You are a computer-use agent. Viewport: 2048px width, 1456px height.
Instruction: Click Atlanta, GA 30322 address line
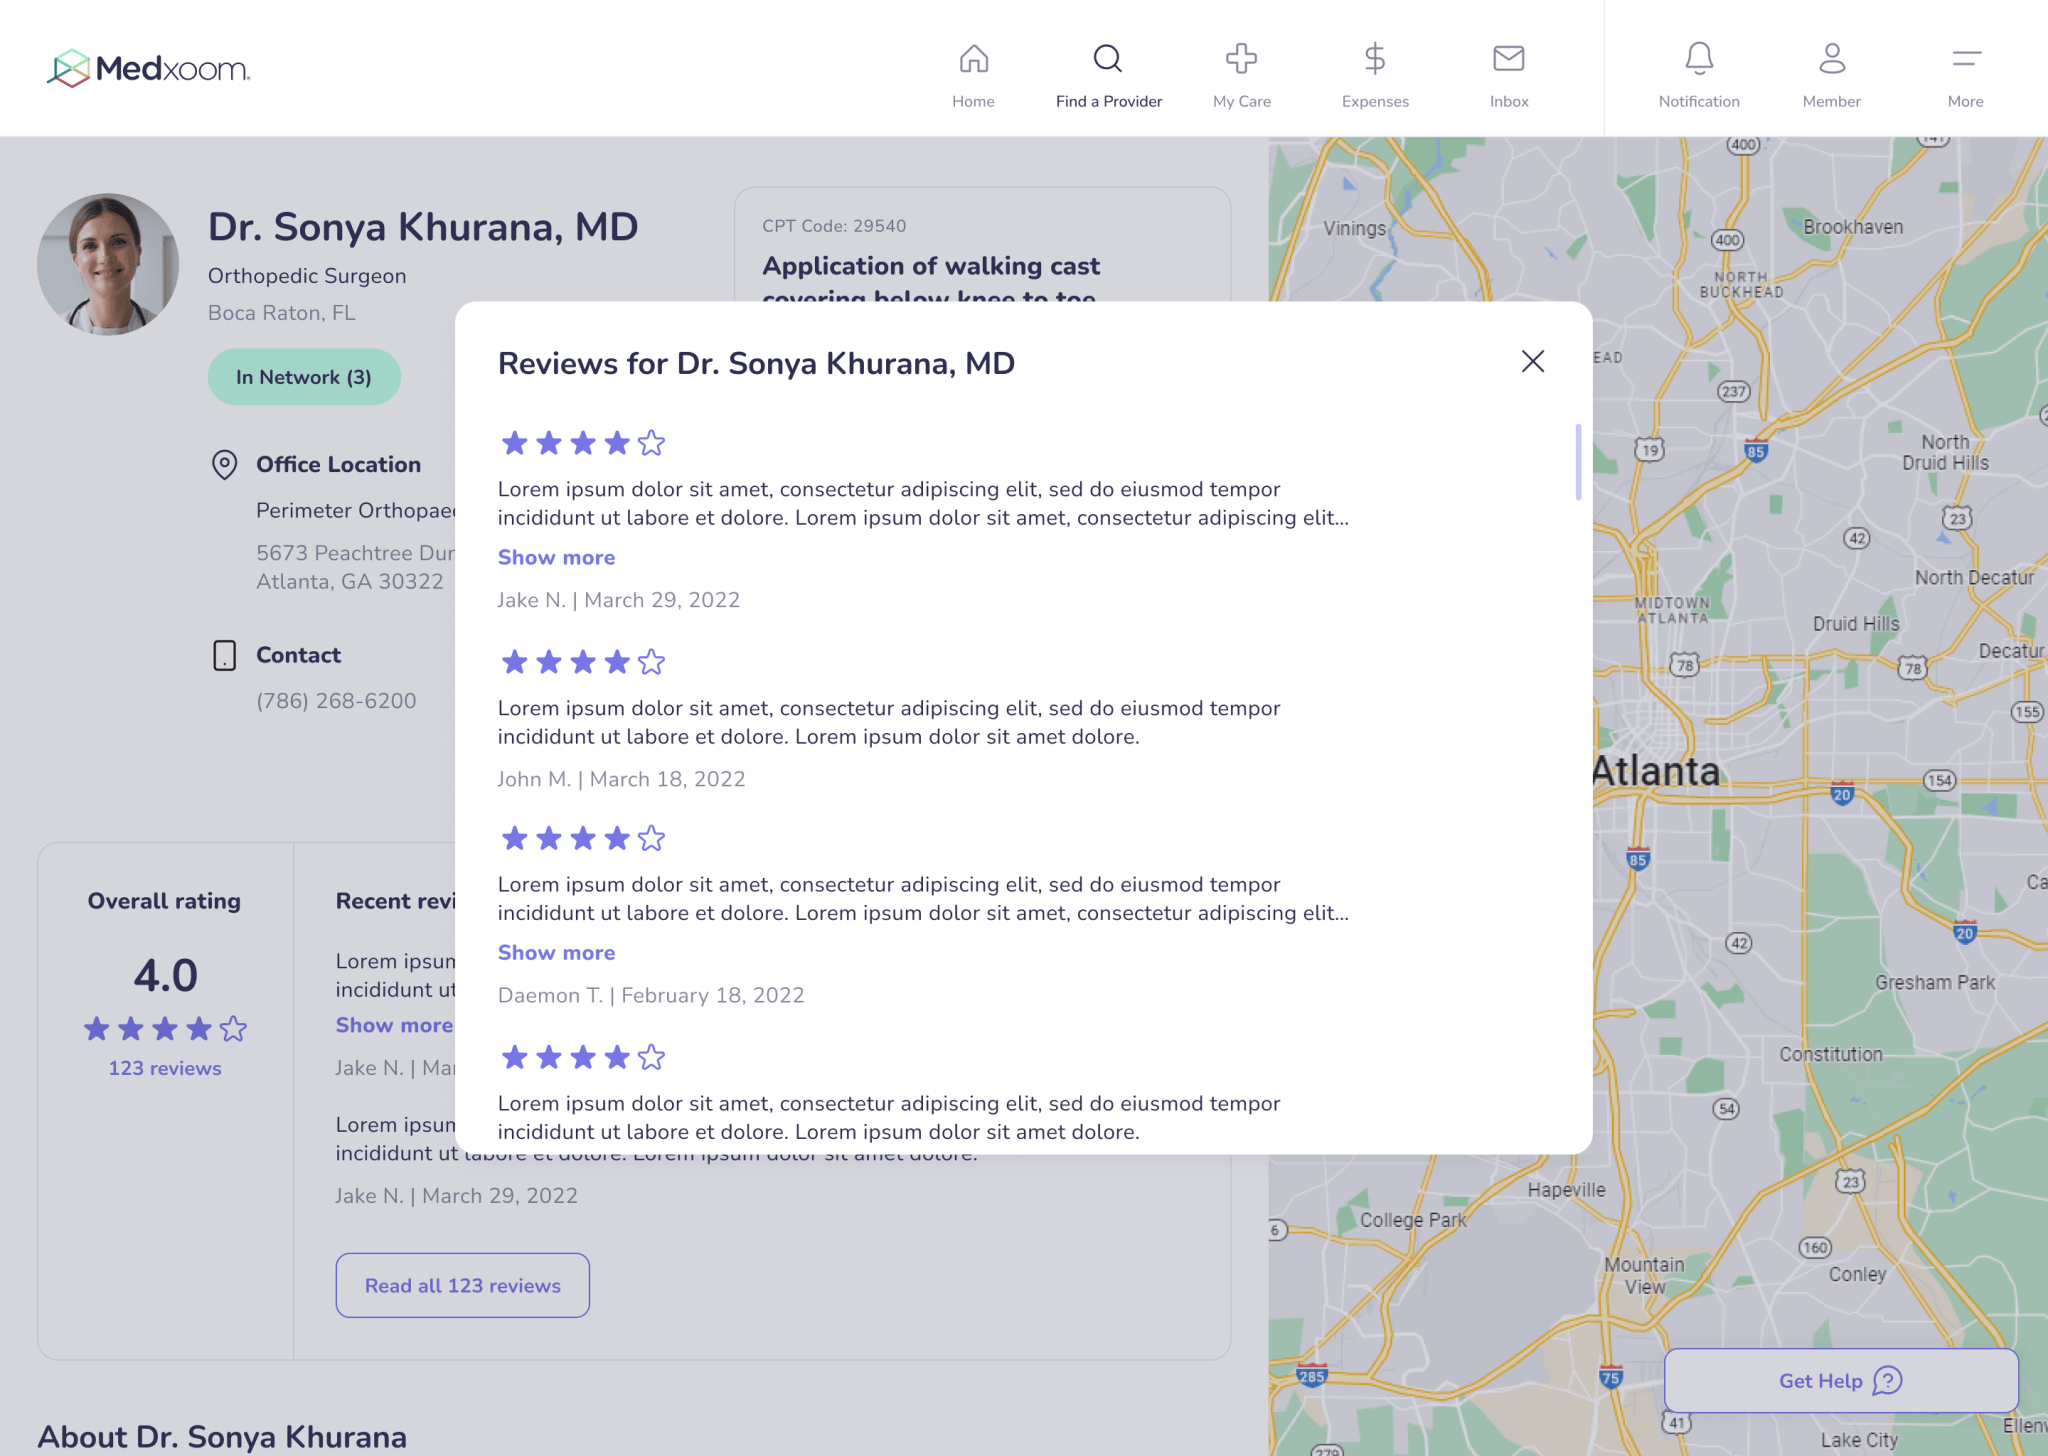(x=350, y=582)
